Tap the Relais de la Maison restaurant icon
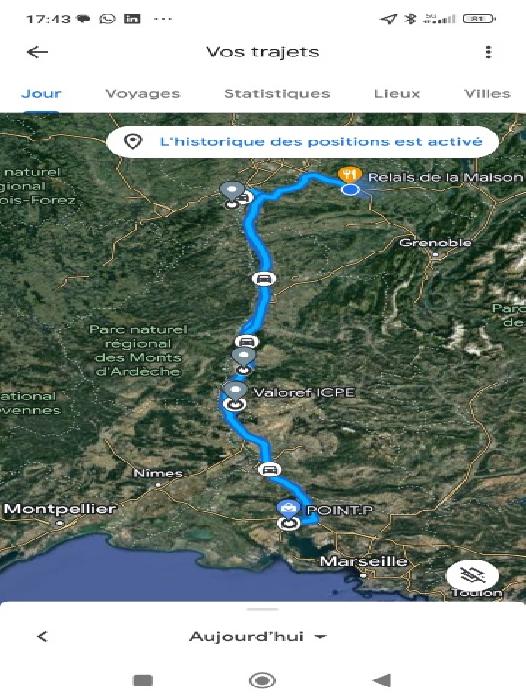 (350, 174)
